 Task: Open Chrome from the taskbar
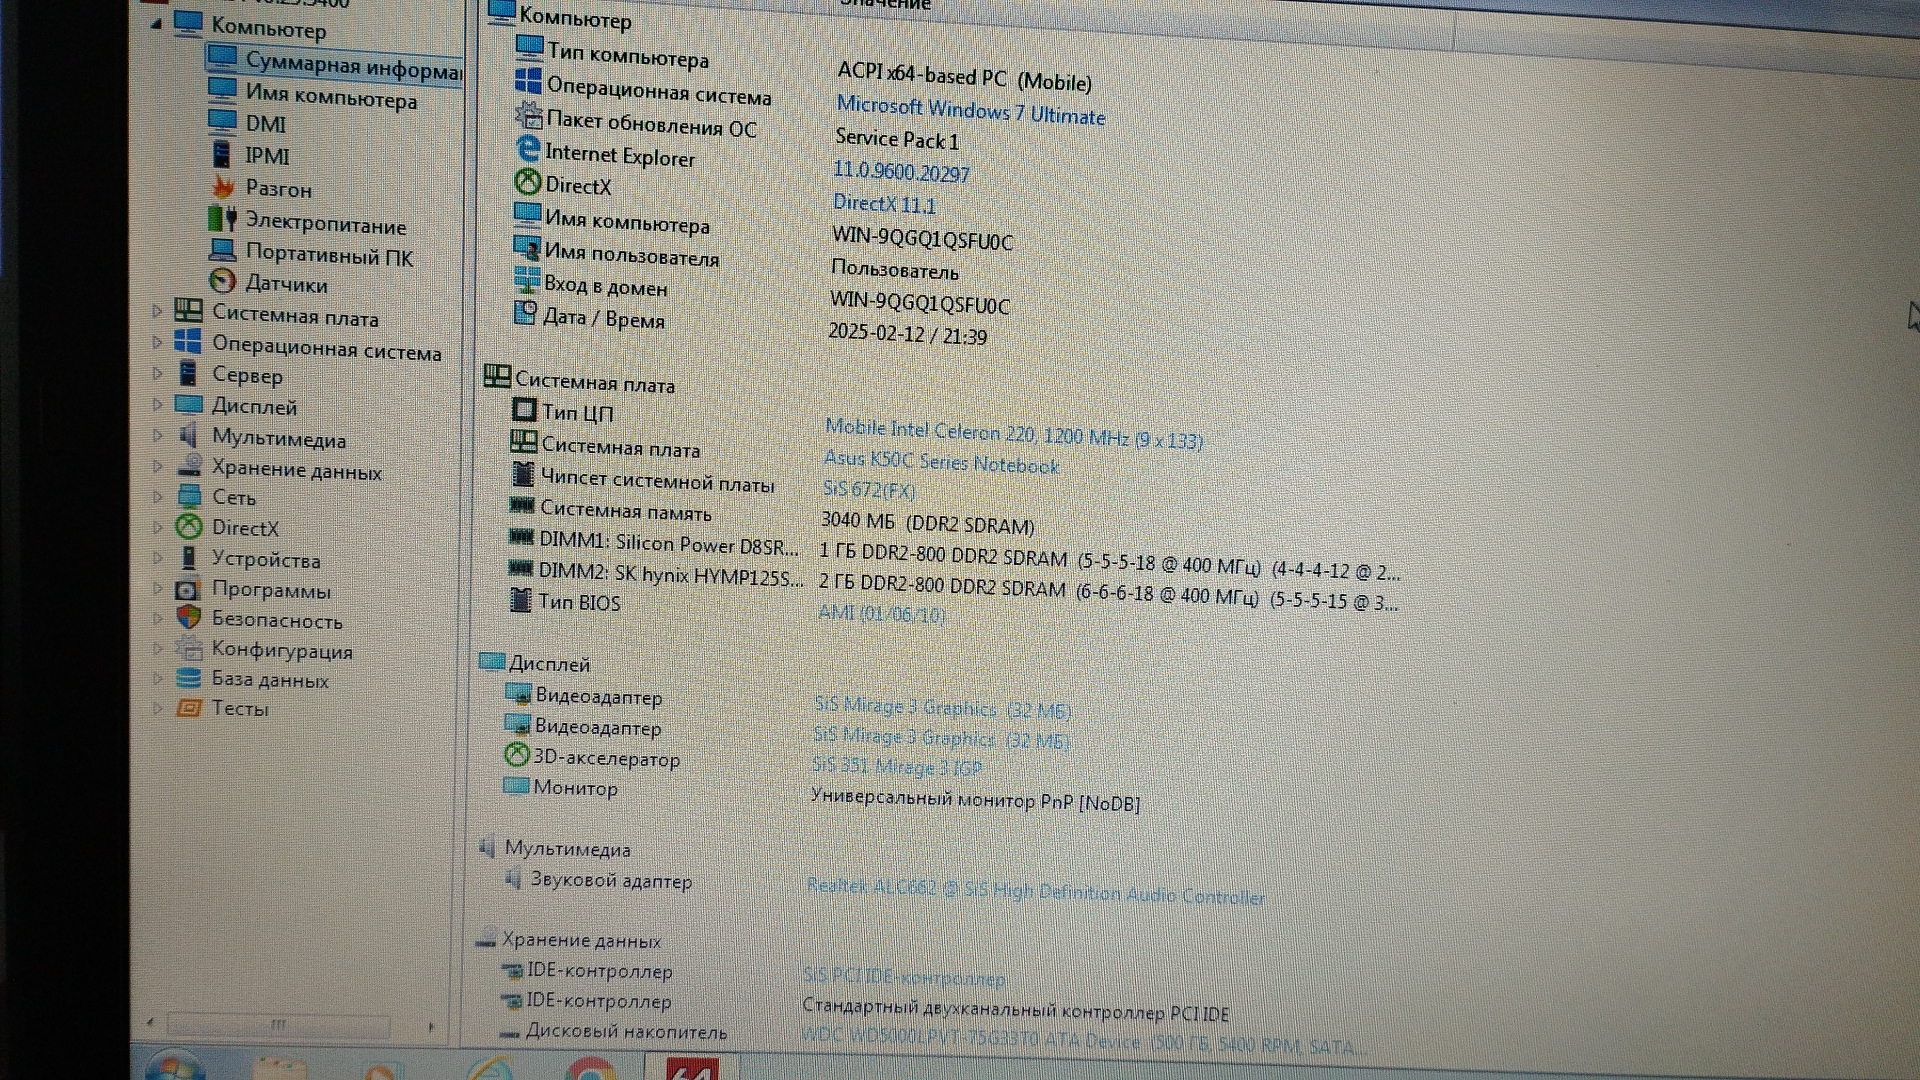pyautogui.click(x=589, y=1068)
